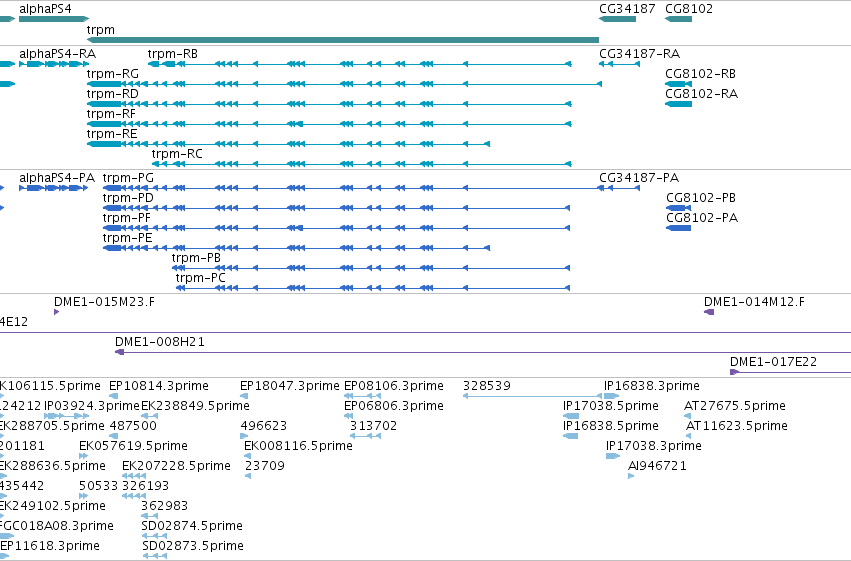Open EST EK238849.5prime
Screen dimensions: 851x561
coord(195,406)
